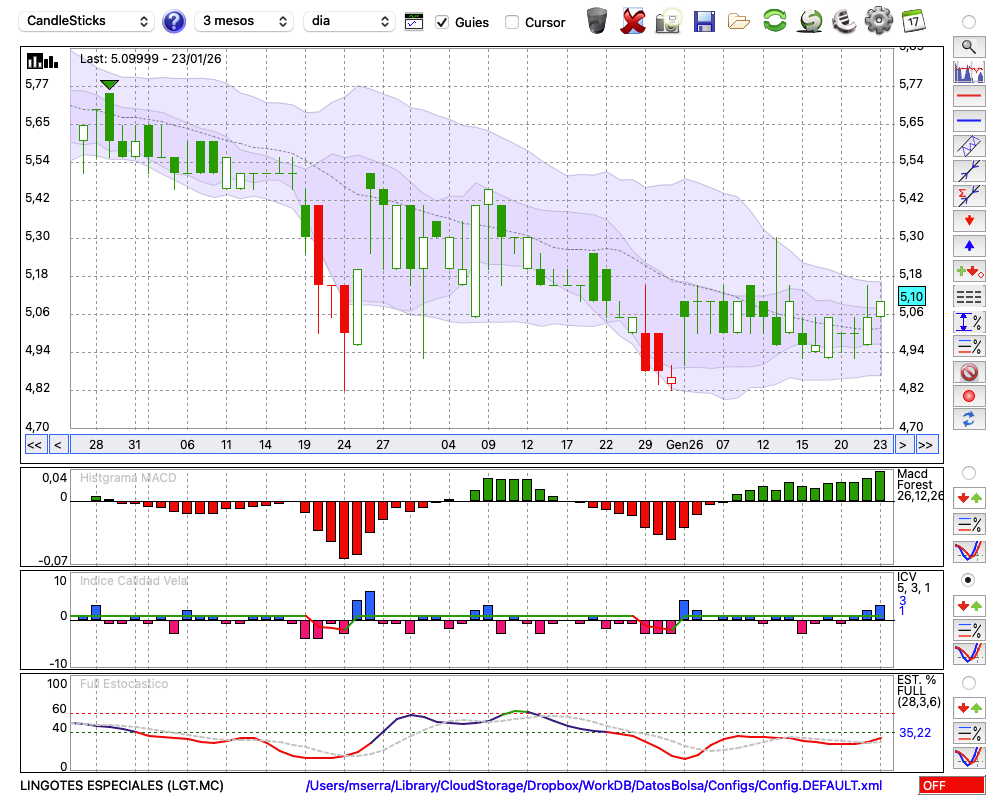
Task: Add a red down arrow marker
Action: (x=969, y=221)
